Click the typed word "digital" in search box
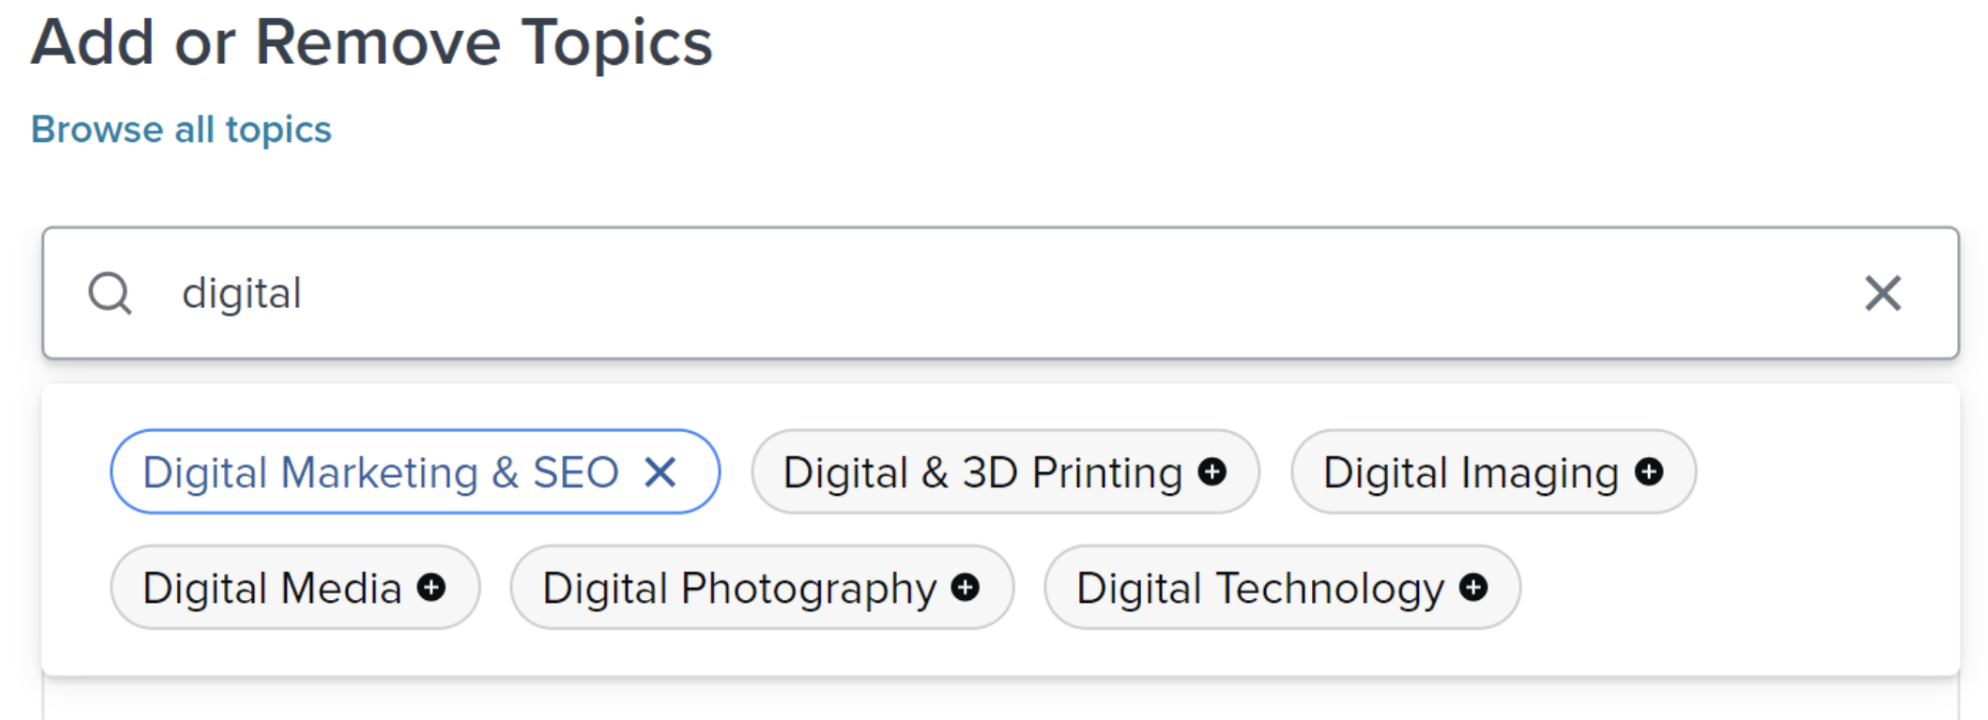1988x720 pixels. [x=241, y=293]
